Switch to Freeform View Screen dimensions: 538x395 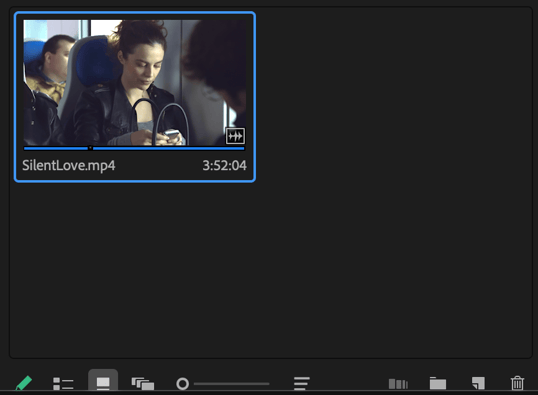(x=143, y=383)
